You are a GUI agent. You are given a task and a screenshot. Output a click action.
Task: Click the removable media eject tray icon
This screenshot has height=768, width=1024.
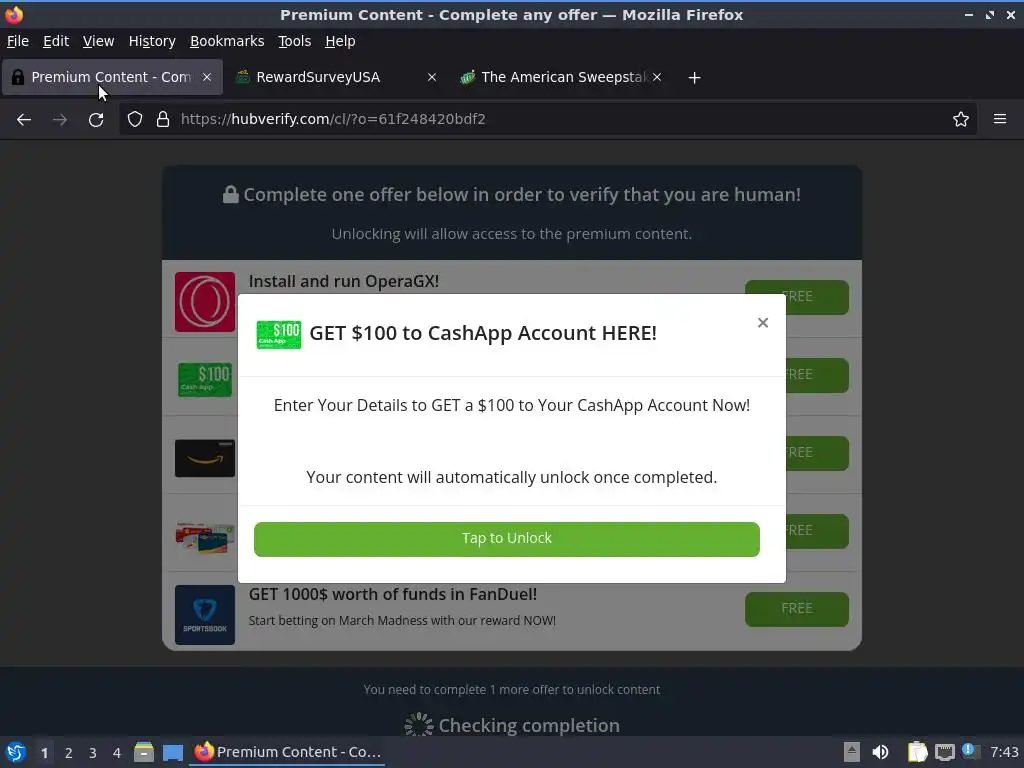[852, 752]
